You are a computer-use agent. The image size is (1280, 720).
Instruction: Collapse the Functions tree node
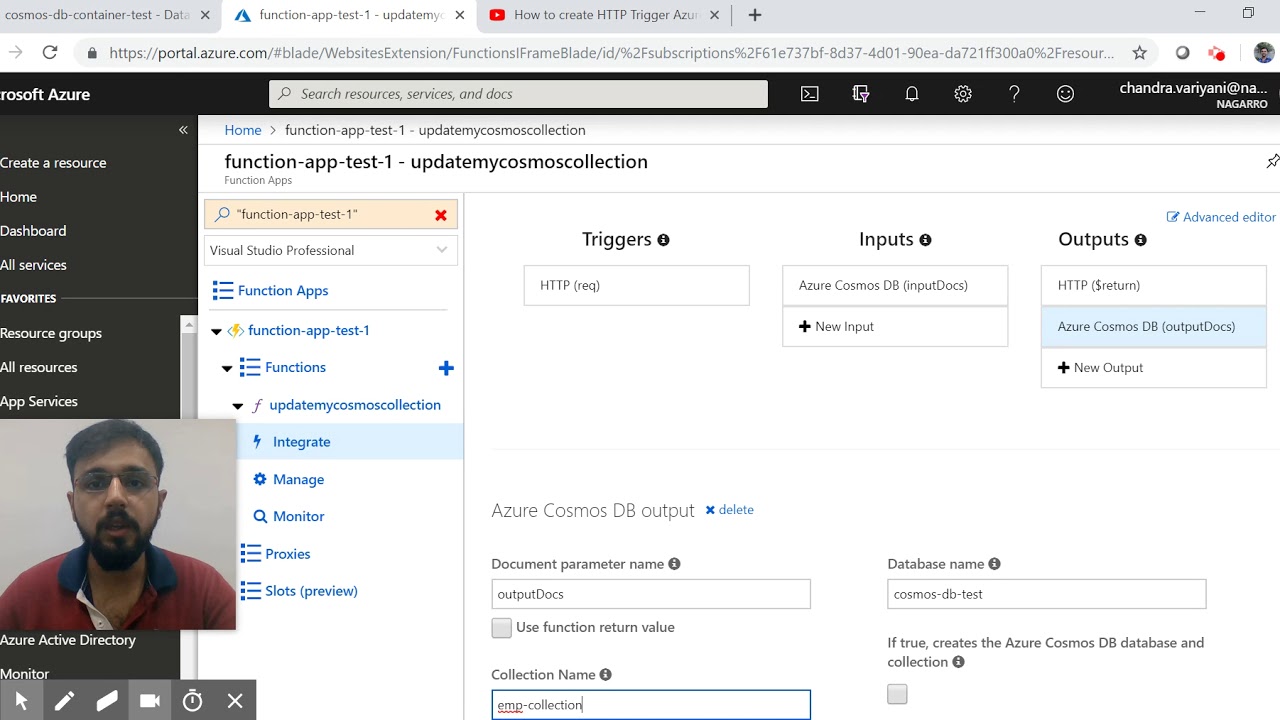227,368
